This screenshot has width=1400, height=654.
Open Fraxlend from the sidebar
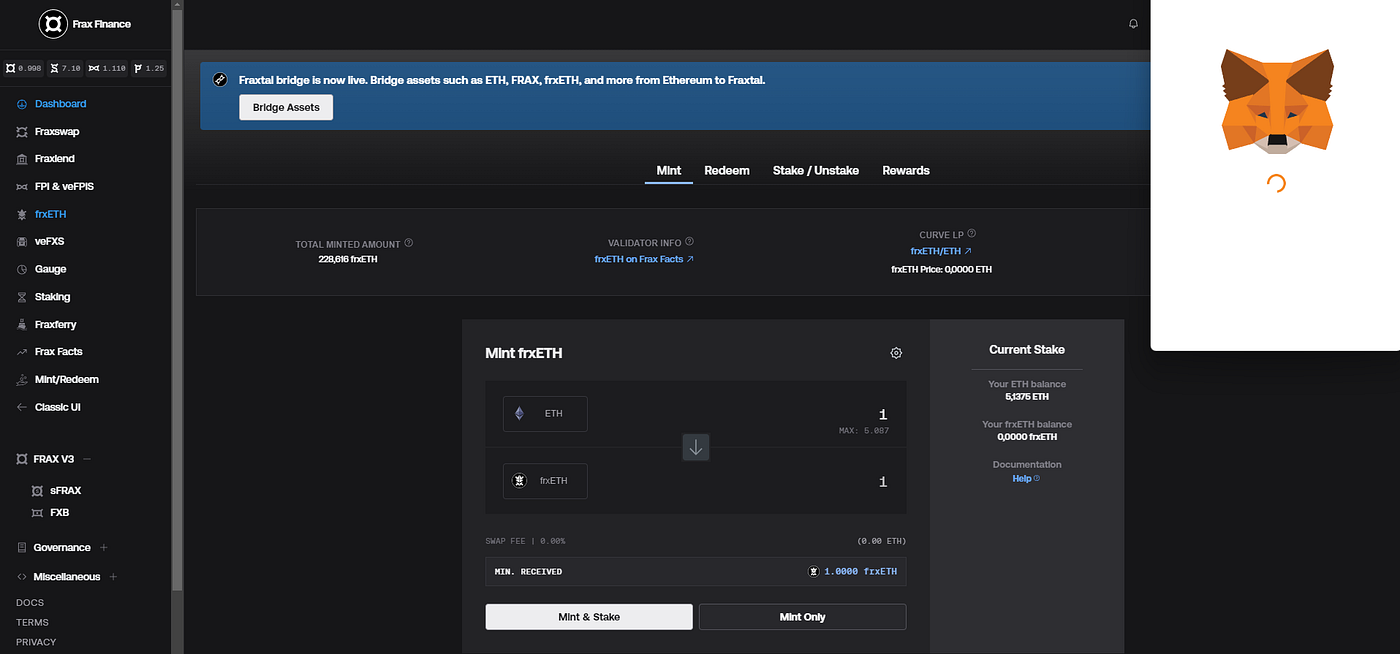(x=55, y=159)
